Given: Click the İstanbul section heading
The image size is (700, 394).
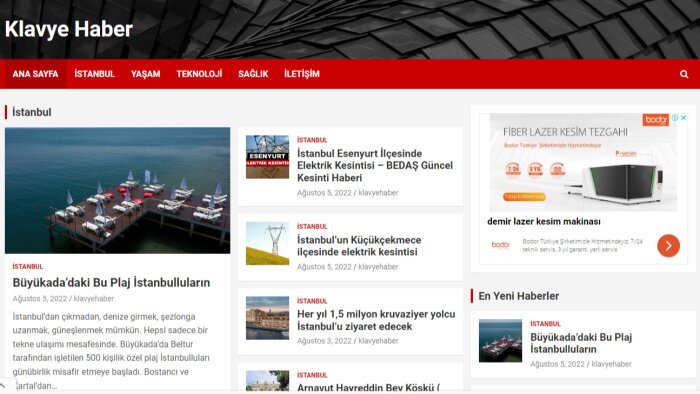Looking at the screenshot, I should pyautogui.click(x=32, y=112).
